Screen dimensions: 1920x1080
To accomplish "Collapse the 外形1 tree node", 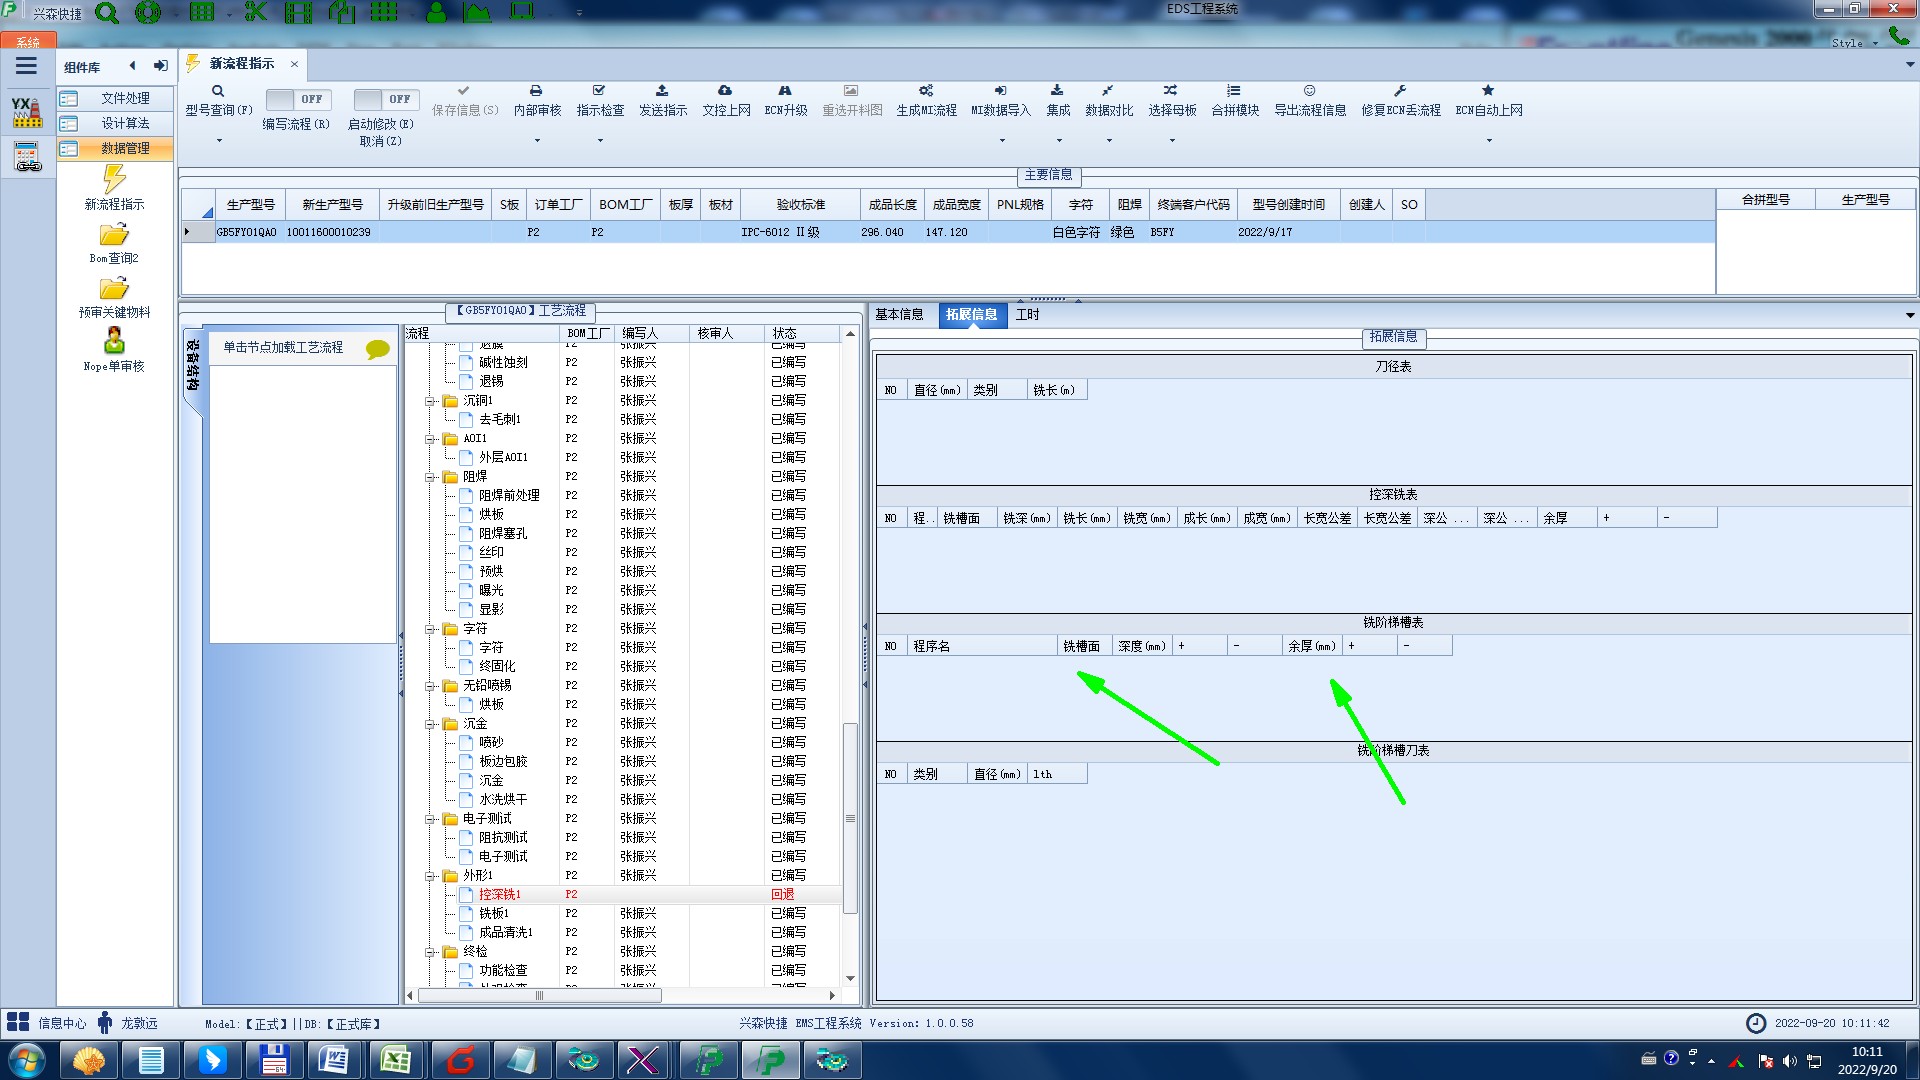I will [x=430, y=876].
